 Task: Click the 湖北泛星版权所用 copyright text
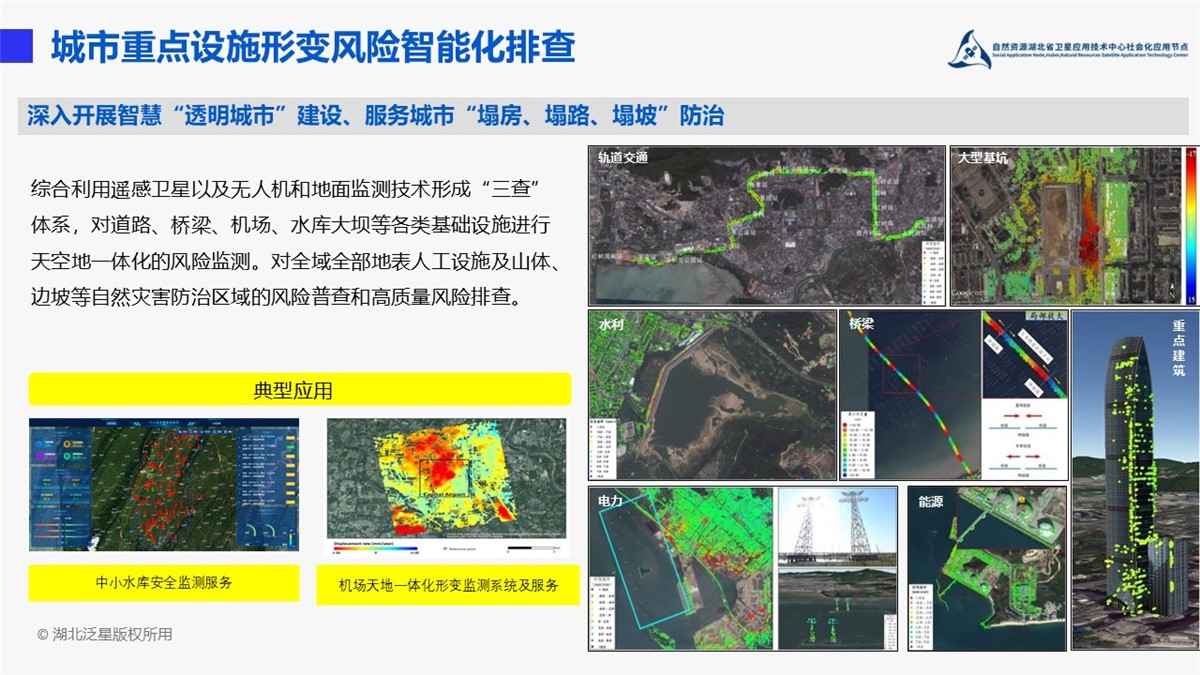105,634
